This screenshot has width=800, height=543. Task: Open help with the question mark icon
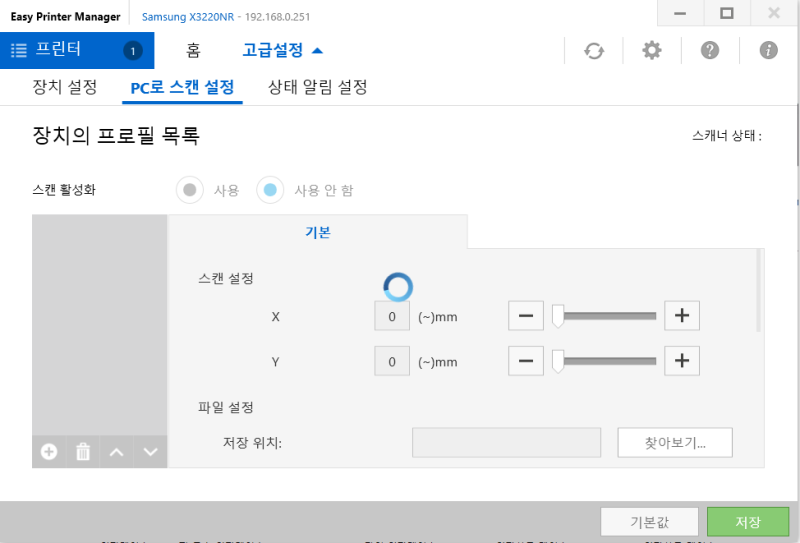click(710, 50)
